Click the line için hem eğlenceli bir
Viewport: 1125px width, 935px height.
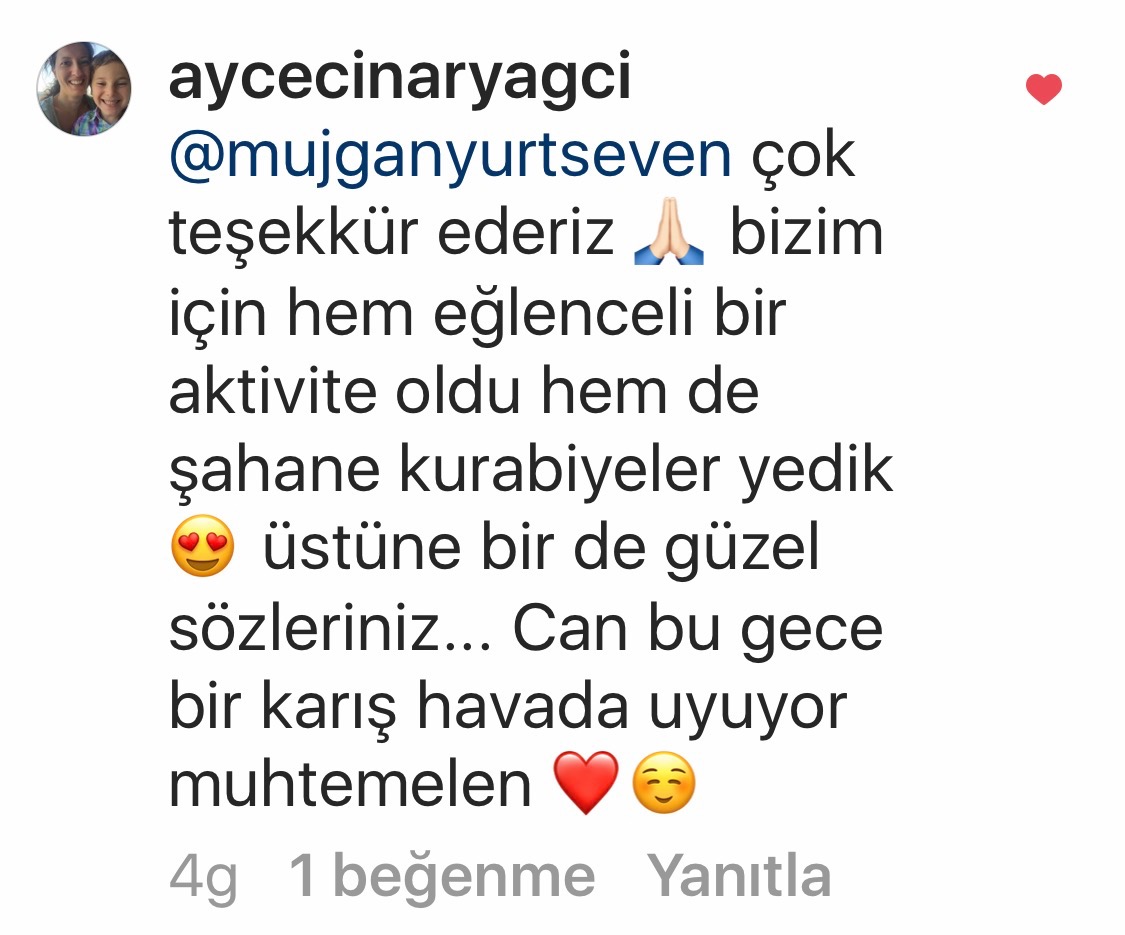click(478, 315)
